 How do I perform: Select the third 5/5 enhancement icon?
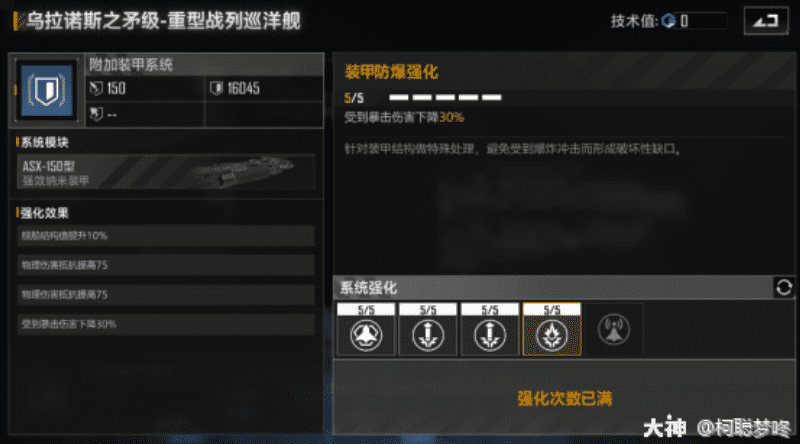(x=490, y=329)
